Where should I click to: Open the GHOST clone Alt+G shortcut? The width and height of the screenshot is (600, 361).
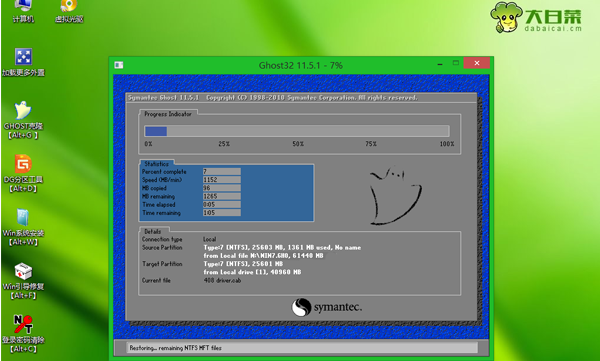23,120
